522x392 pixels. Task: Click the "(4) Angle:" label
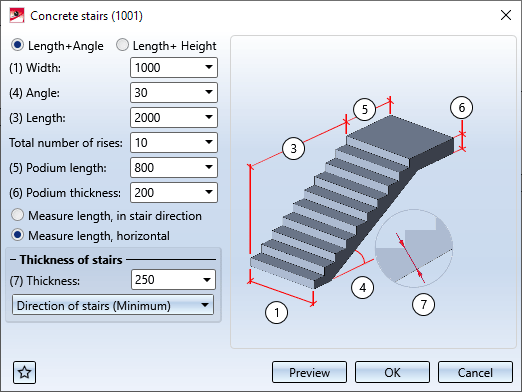click(34, 93)
